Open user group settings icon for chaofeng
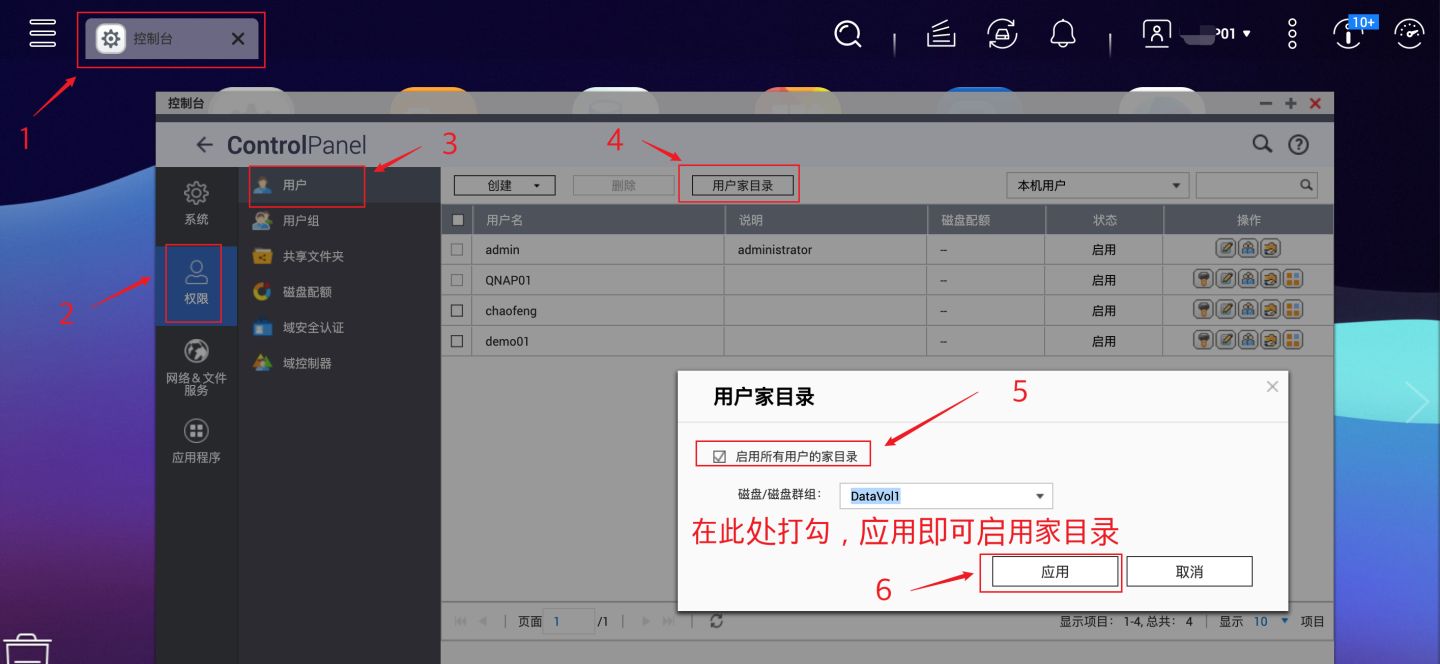The width and height of the screenshot is (1440, 664). pyautogui.click(x=1247, y=310)
